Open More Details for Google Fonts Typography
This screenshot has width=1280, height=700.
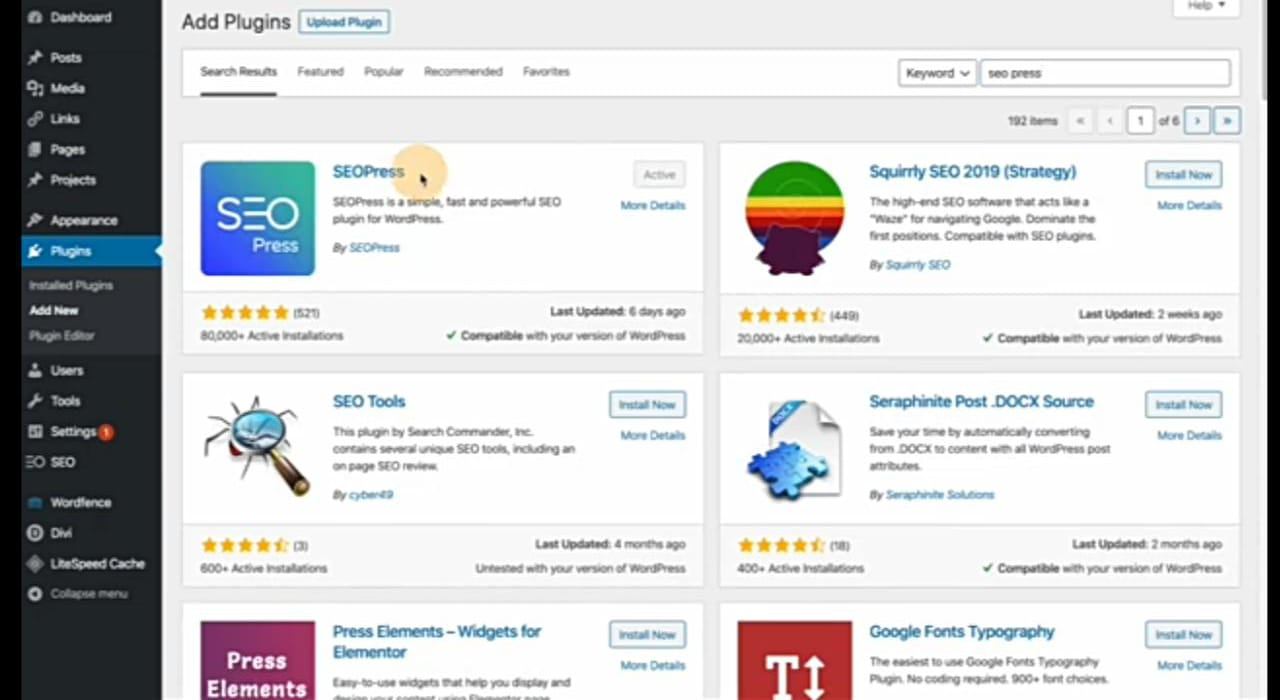pyautogui.click(x=1189, y=665)
